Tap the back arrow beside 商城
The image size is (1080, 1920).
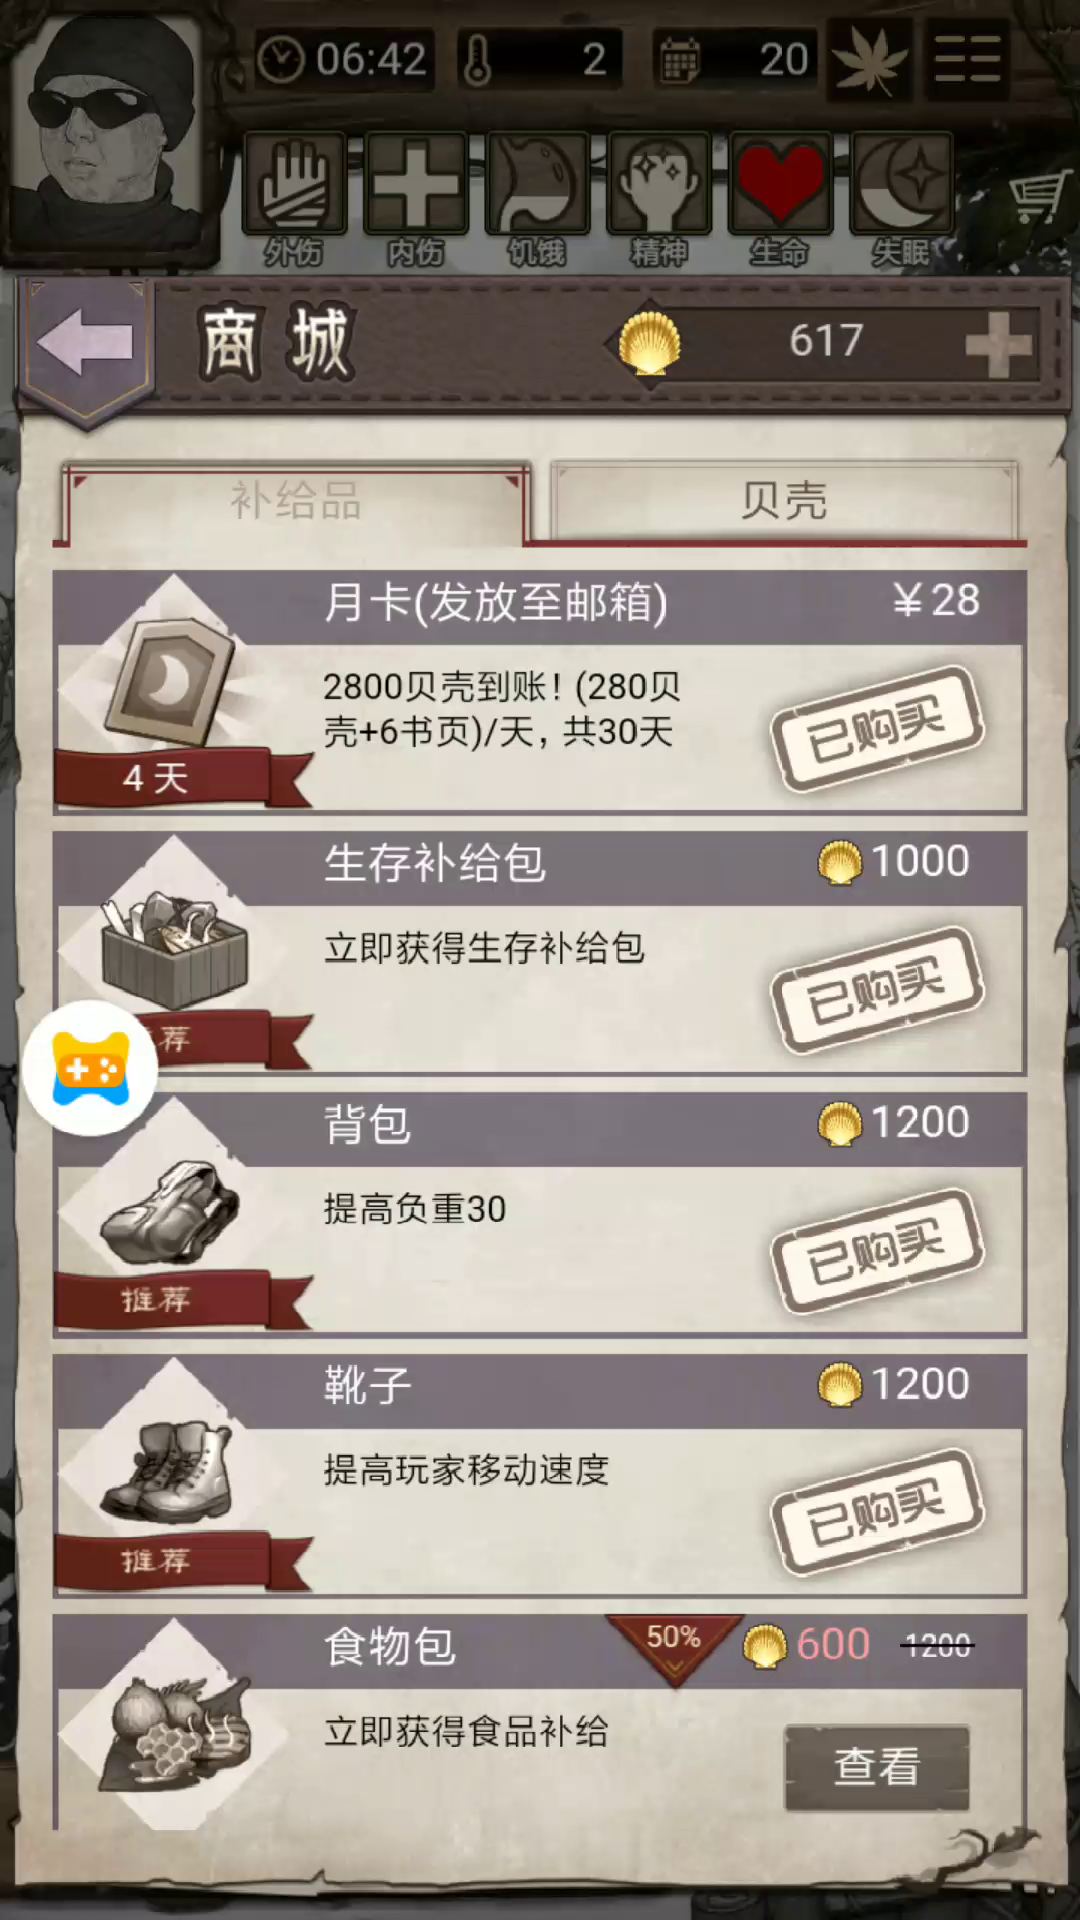tap(86, 343)
